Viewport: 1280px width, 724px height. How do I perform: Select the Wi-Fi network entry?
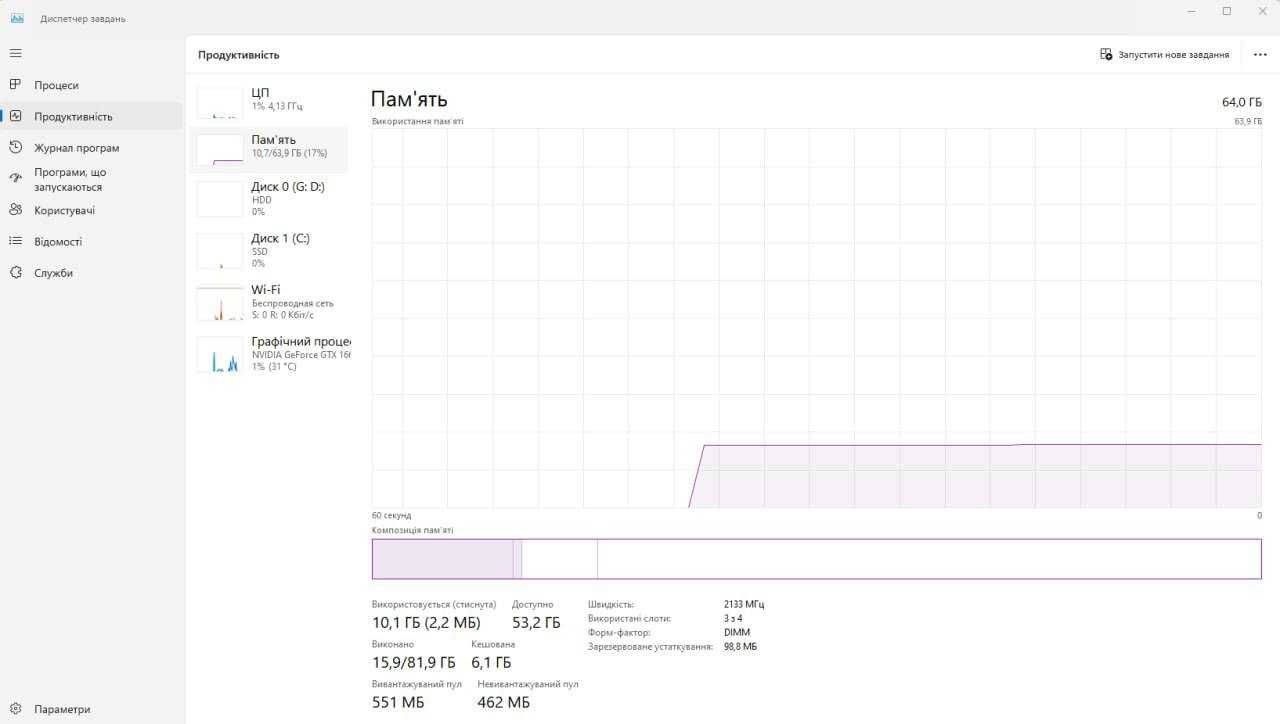pos(268,302)
